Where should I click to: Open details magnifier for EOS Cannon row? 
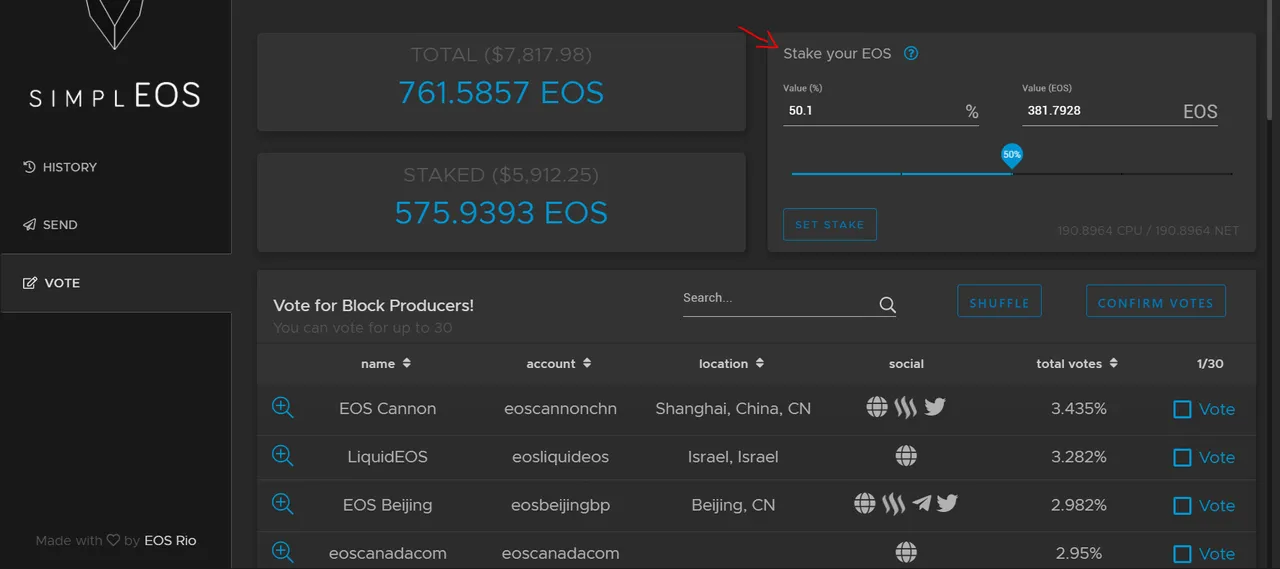click(283, 407)
